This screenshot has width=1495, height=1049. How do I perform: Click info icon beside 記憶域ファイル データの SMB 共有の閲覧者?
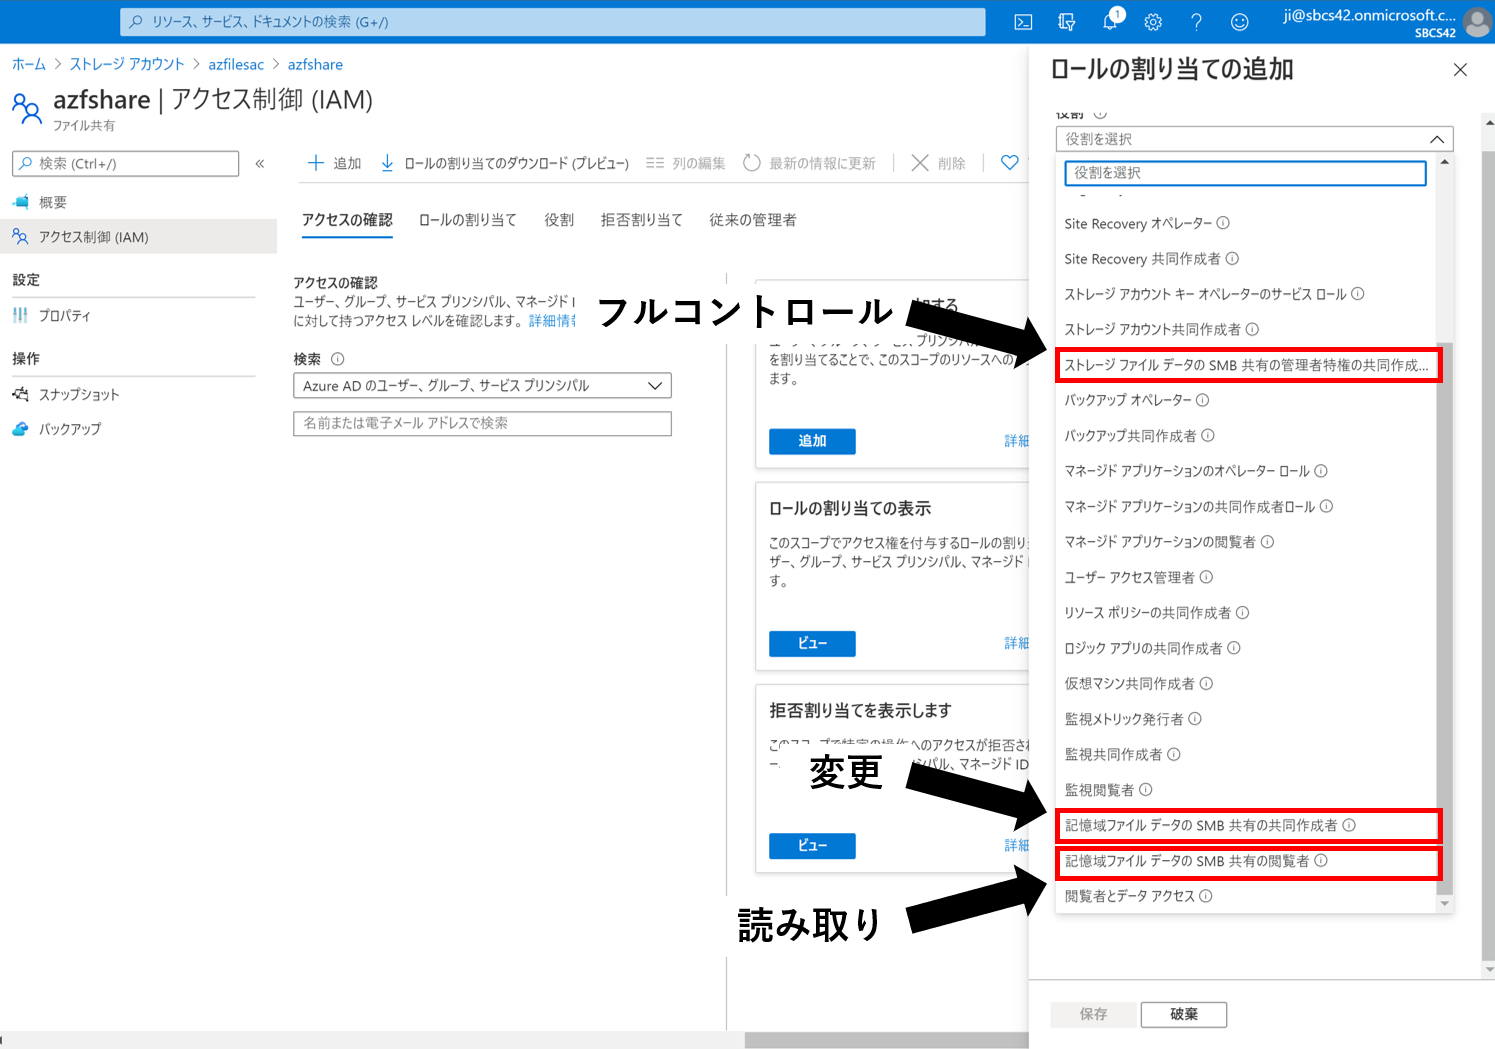(x=1321, y=860)
